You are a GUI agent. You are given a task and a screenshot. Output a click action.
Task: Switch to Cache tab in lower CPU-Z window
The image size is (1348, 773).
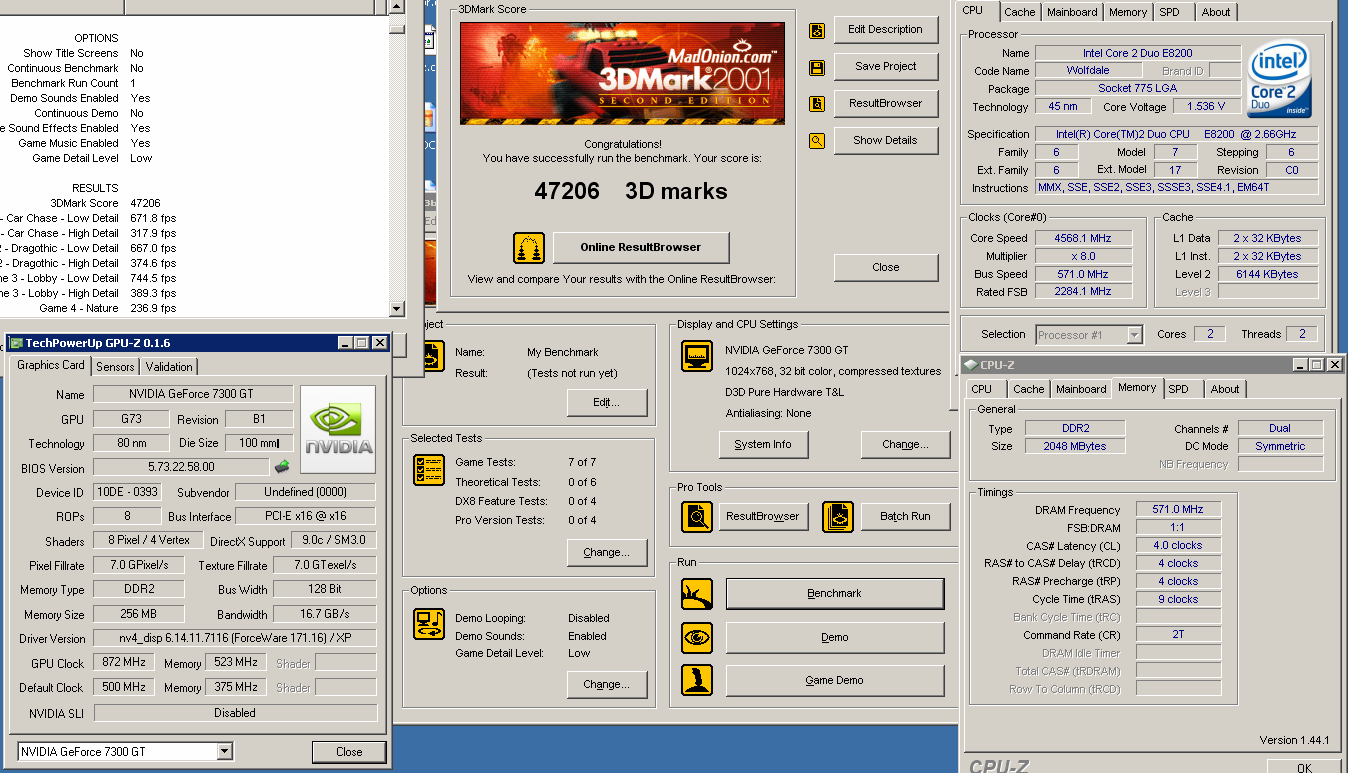[1028, 389]
